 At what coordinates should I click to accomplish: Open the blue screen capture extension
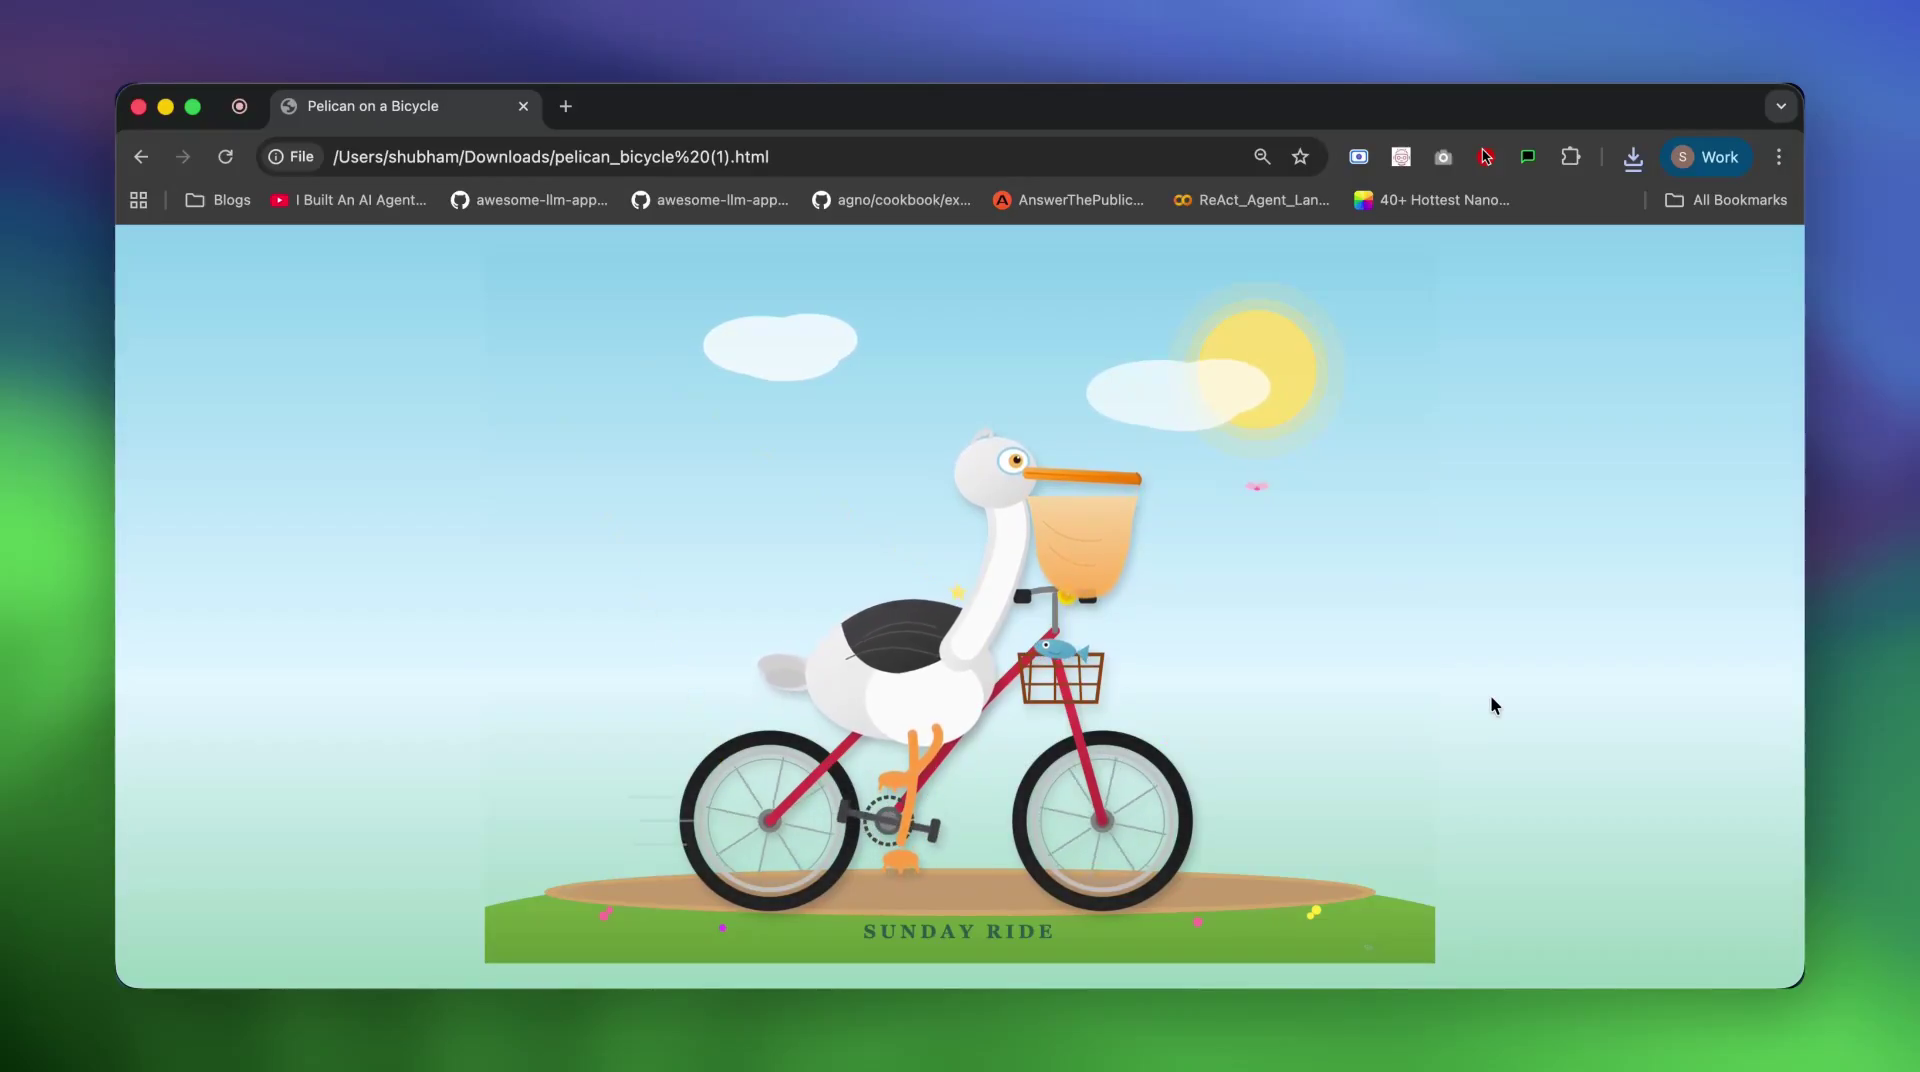click(1359, 157)
